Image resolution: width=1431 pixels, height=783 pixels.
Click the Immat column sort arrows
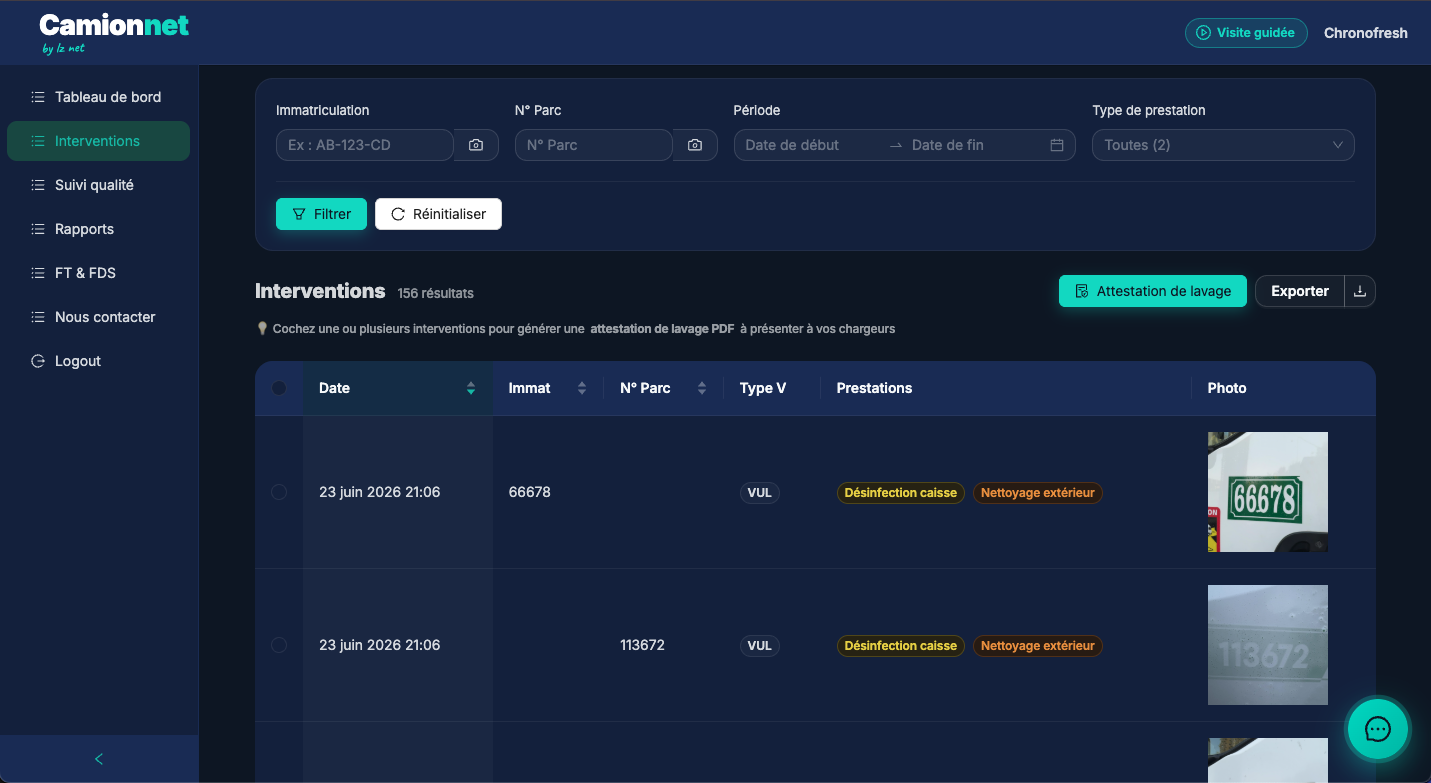tap(582, 388)
